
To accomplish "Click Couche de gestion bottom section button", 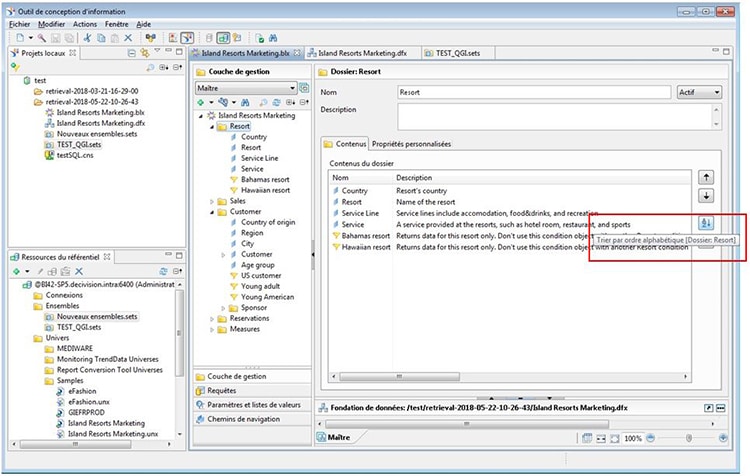I will point(253,376).
